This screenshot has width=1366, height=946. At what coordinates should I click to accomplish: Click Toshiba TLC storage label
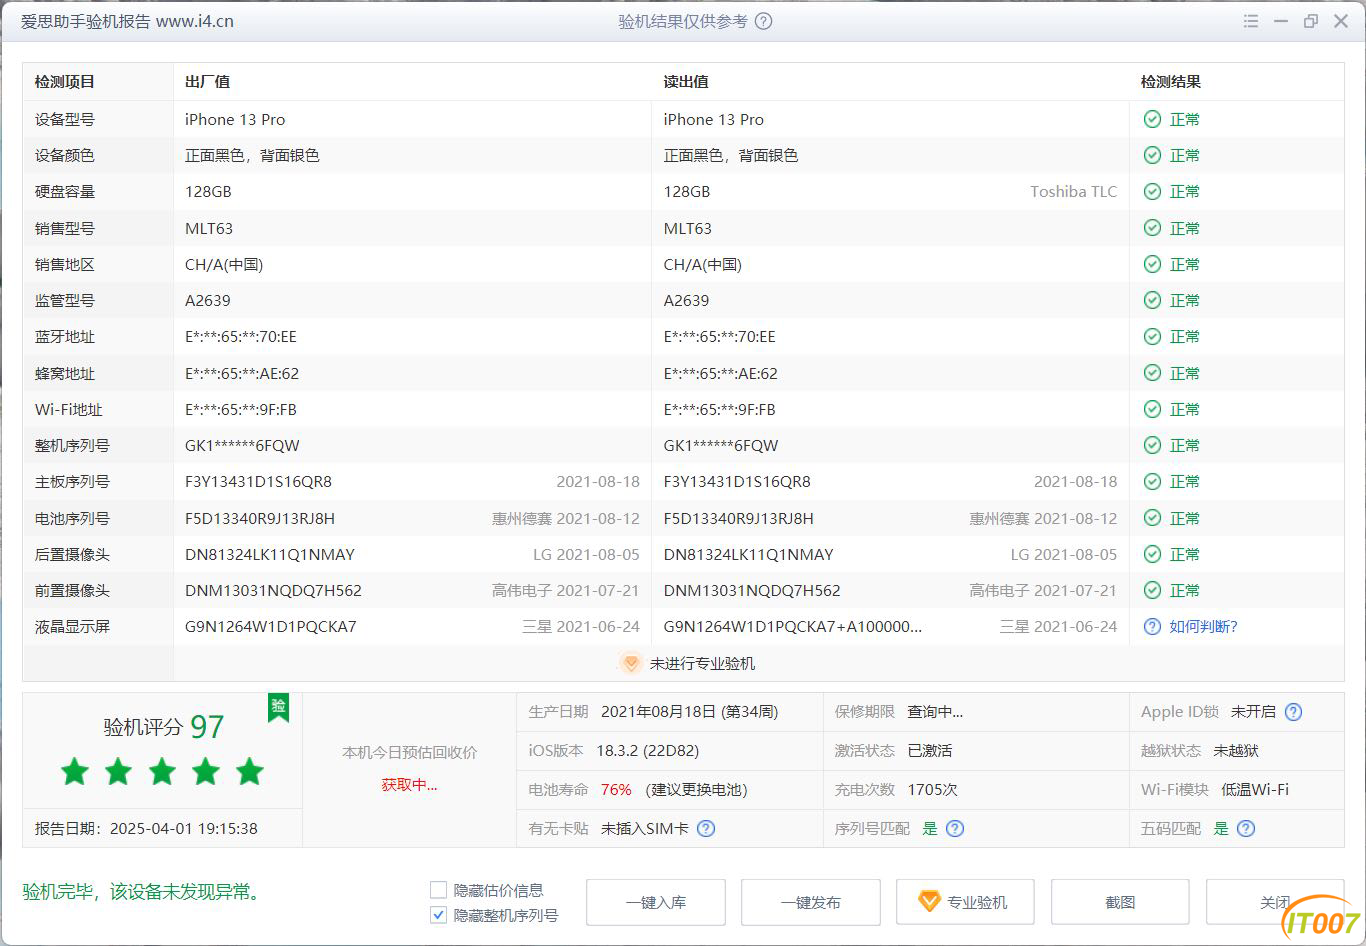tap(1073, 192)
